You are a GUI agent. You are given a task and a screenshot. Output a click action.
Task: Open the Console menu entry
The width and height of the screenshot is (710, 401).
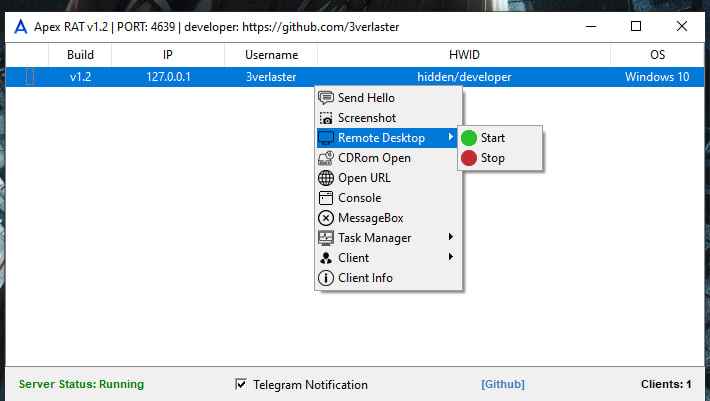(x=389, y=198)
